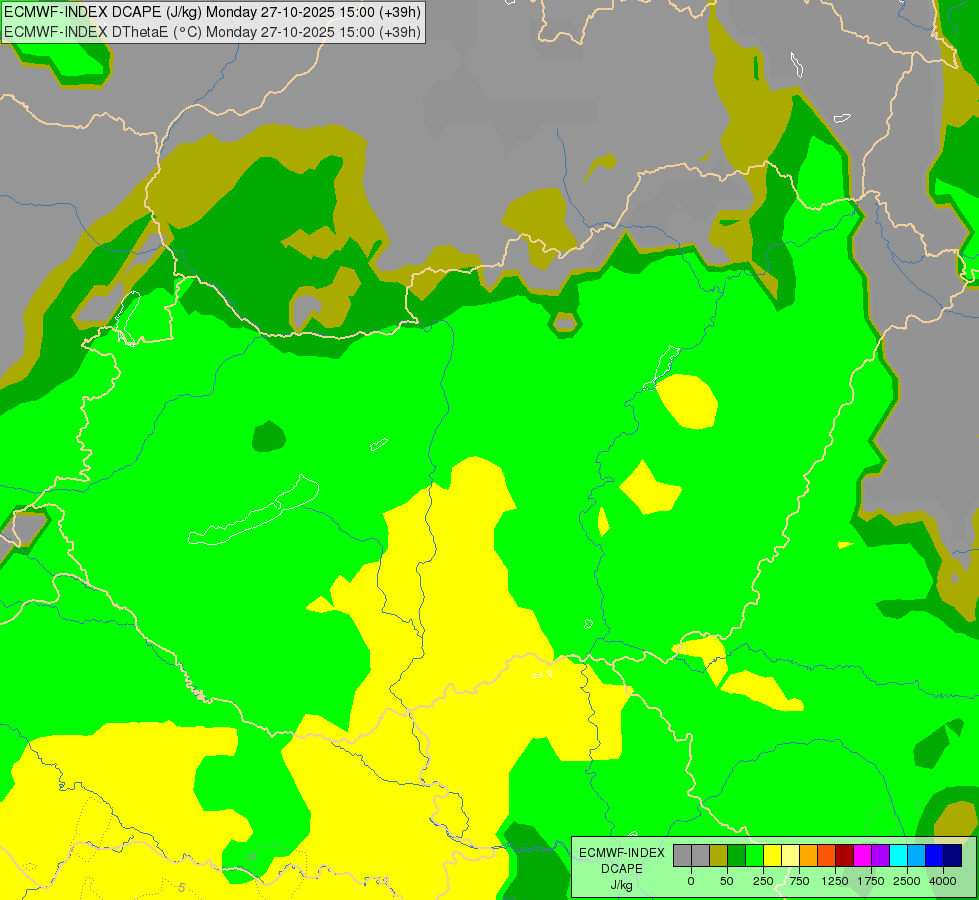Choose the orange legend swatch

809,855
